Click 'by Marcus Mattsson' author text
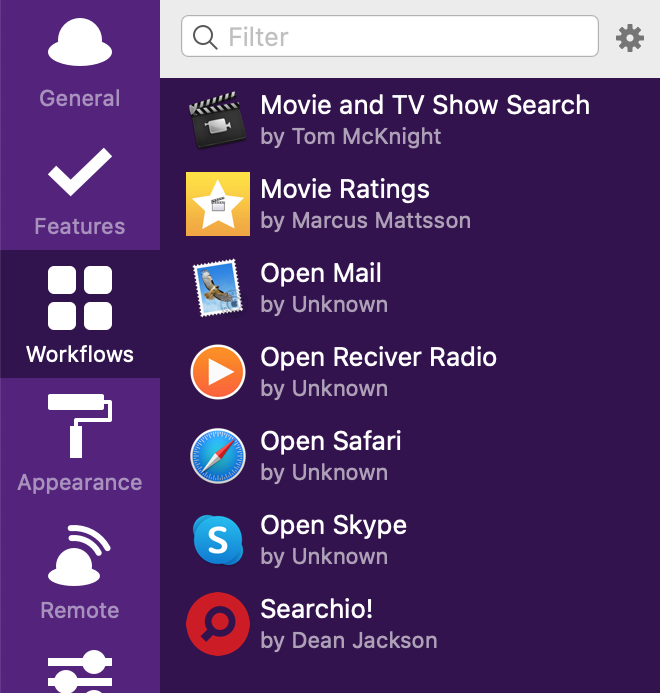Viewport: 660px width, 693px height. [366, 221]
